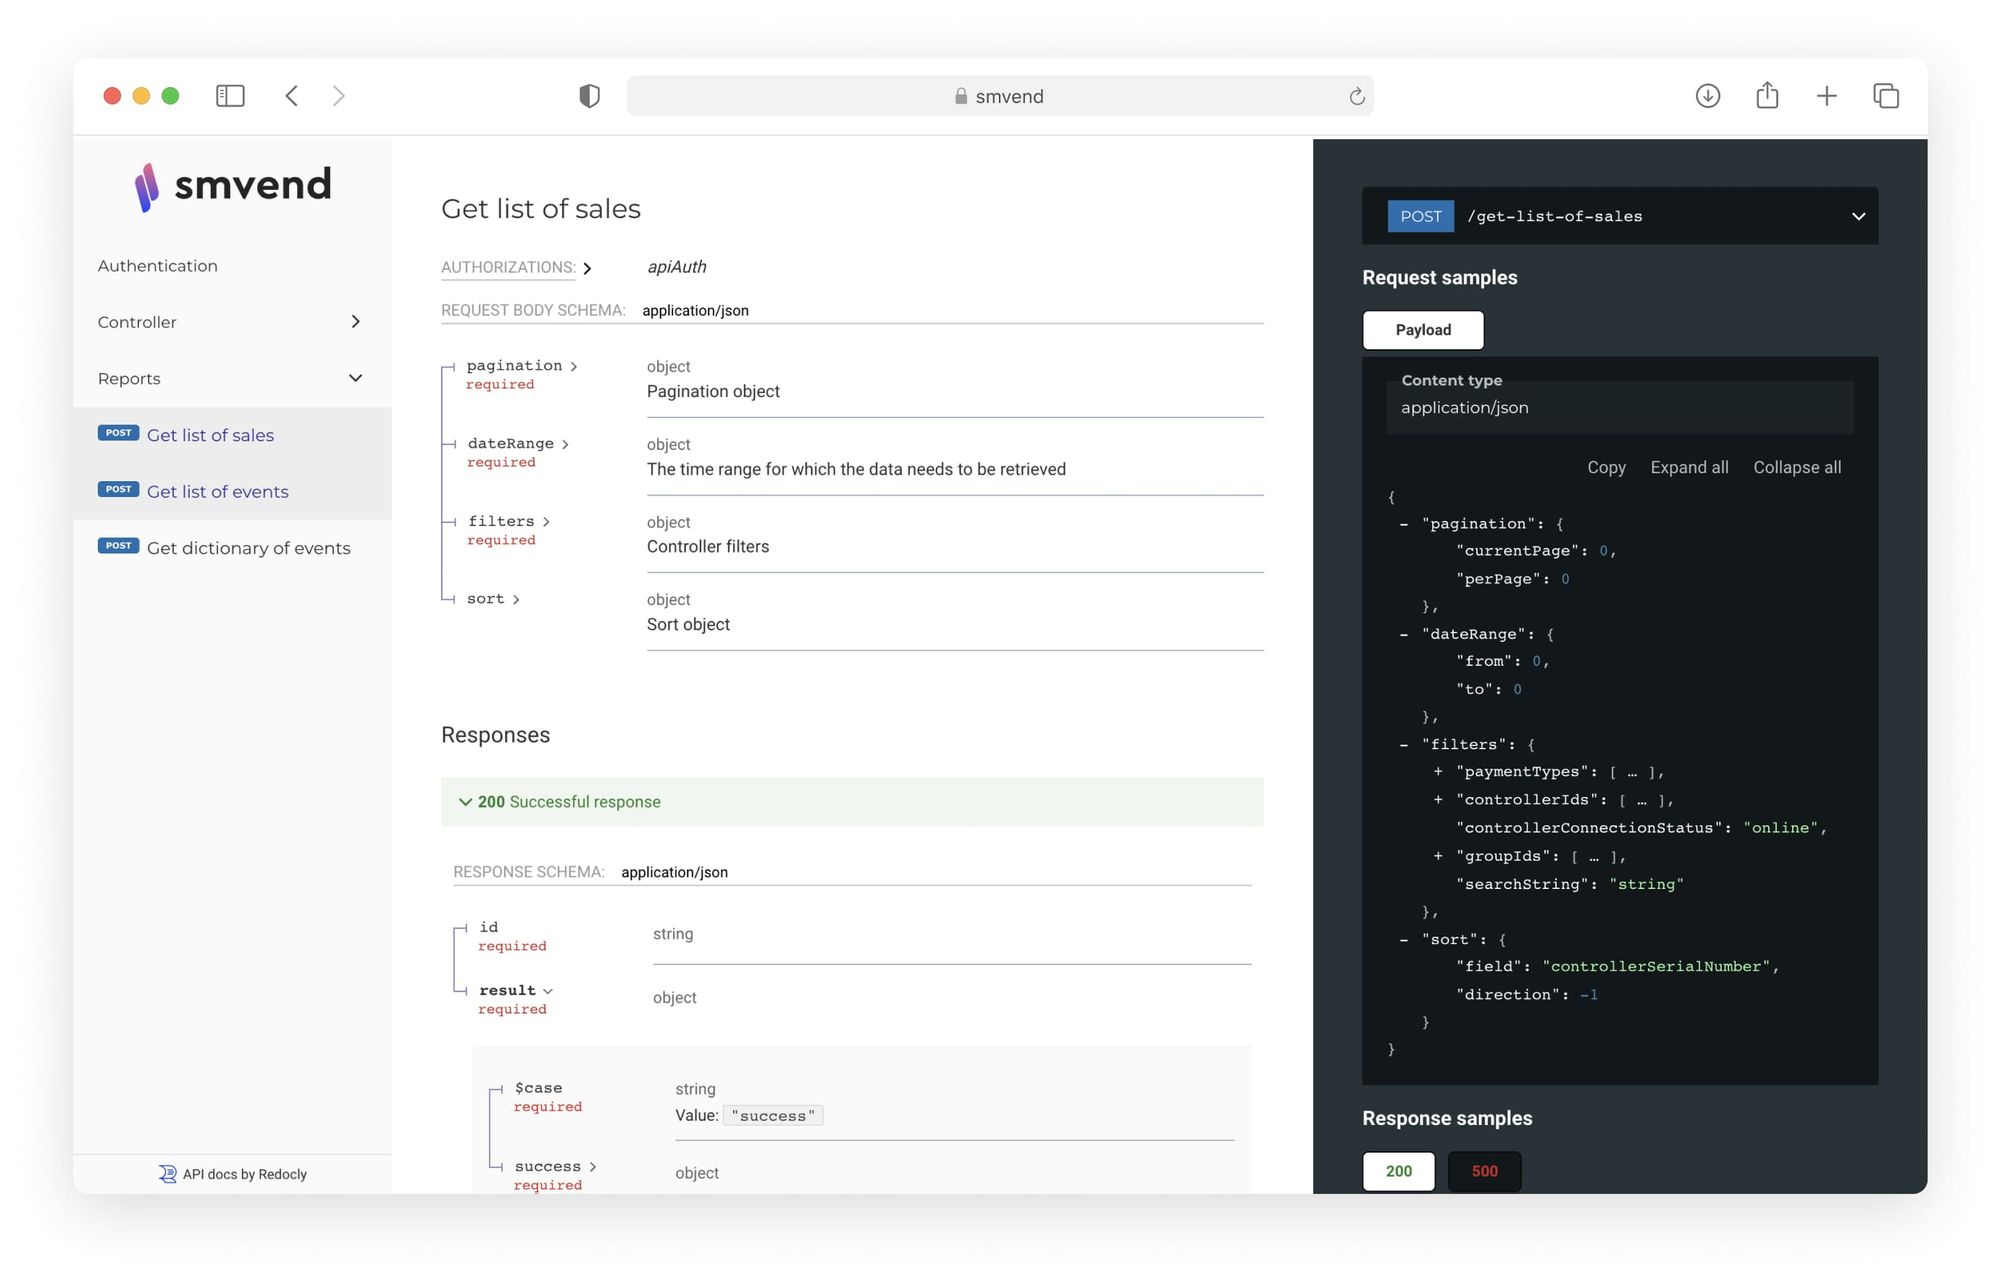Select the 500 response sample tab
Viewport: 2000px width, 1281px height.
[1484, 1171]
